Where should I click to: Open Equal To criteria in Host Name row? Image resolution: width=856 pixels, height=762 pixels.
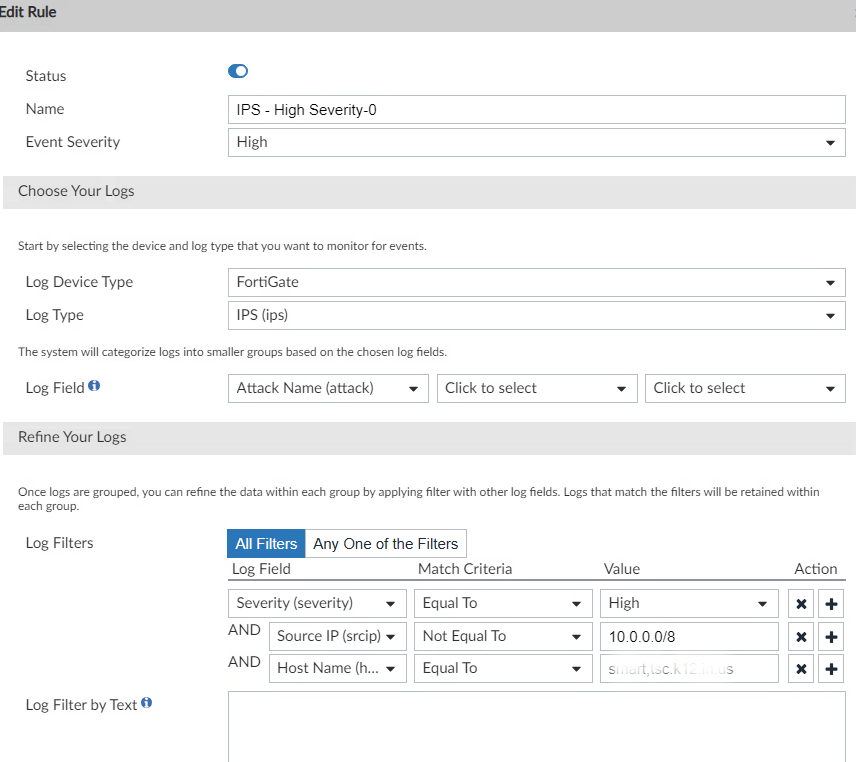click(503, 669)
